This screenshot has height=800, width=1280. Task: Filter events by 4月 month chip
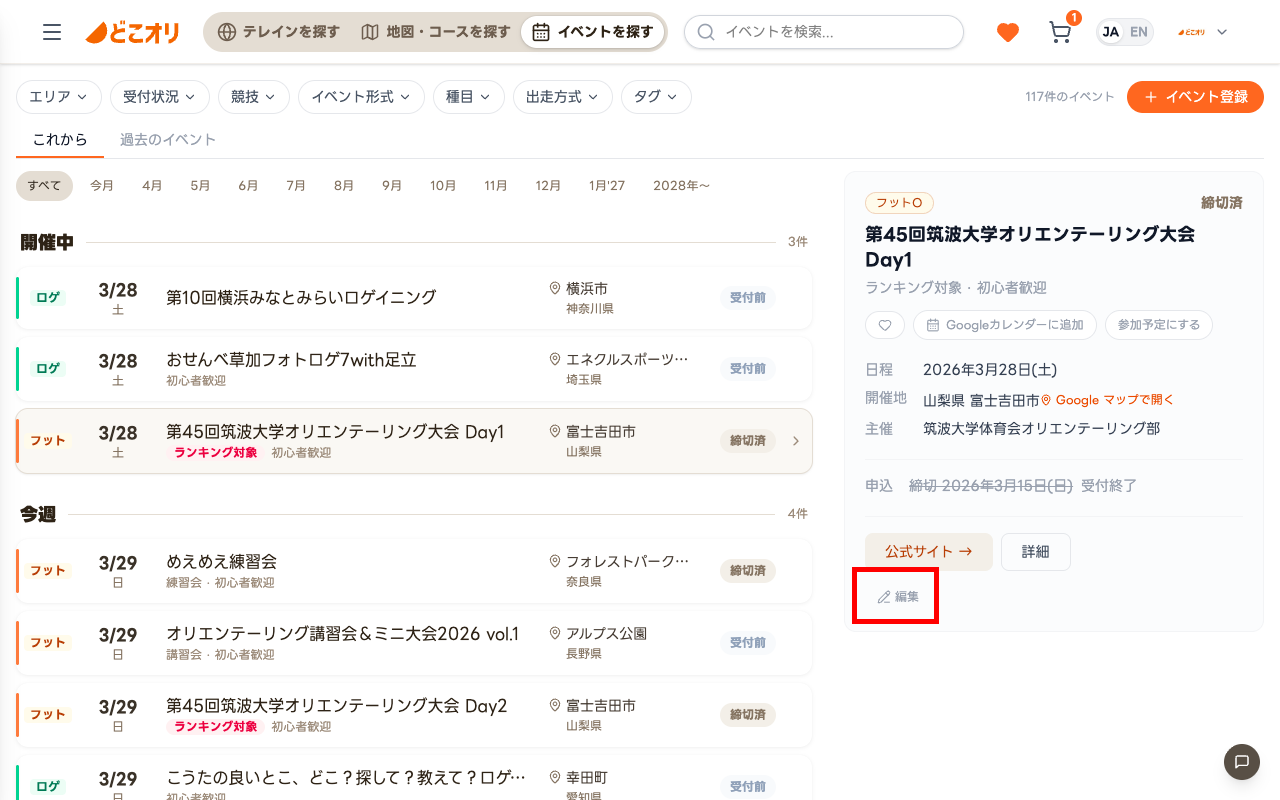(x=152, y=186)
